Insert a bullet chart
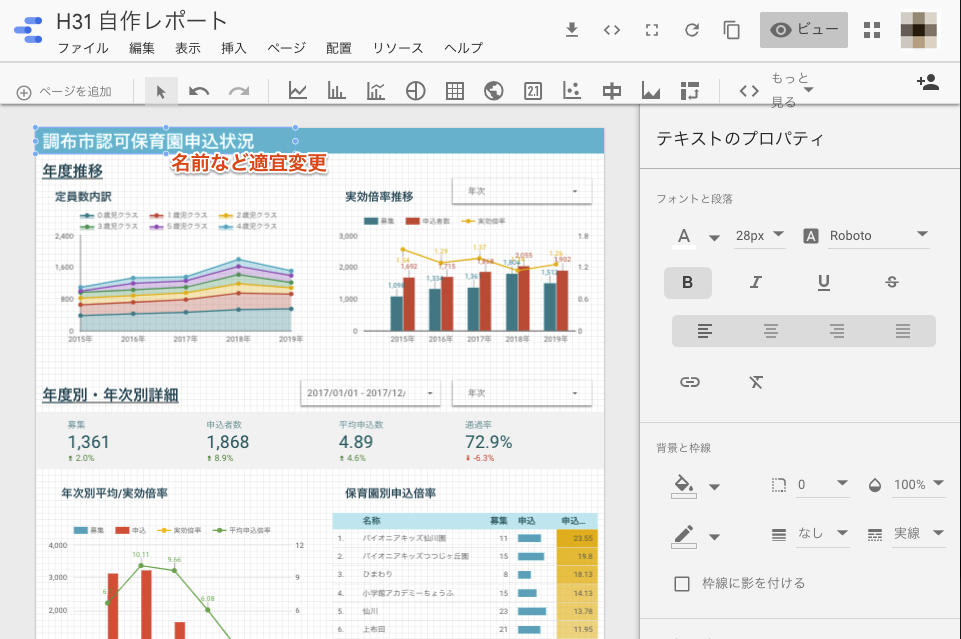The width and height of the screenshot is (961, 639). click(x=612, y=91)
